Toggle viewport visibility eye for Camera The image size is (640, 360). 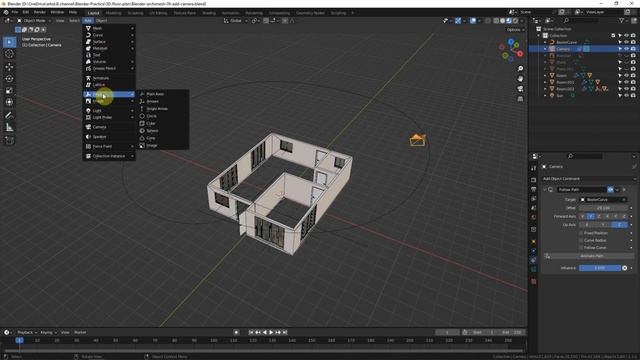(x=627, y=49)
